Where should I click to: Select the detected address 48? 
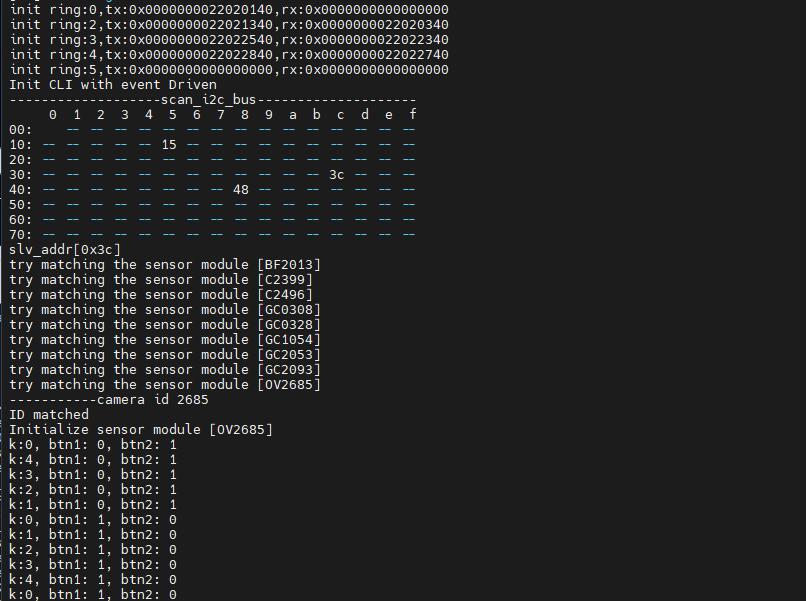coord(241,190)
